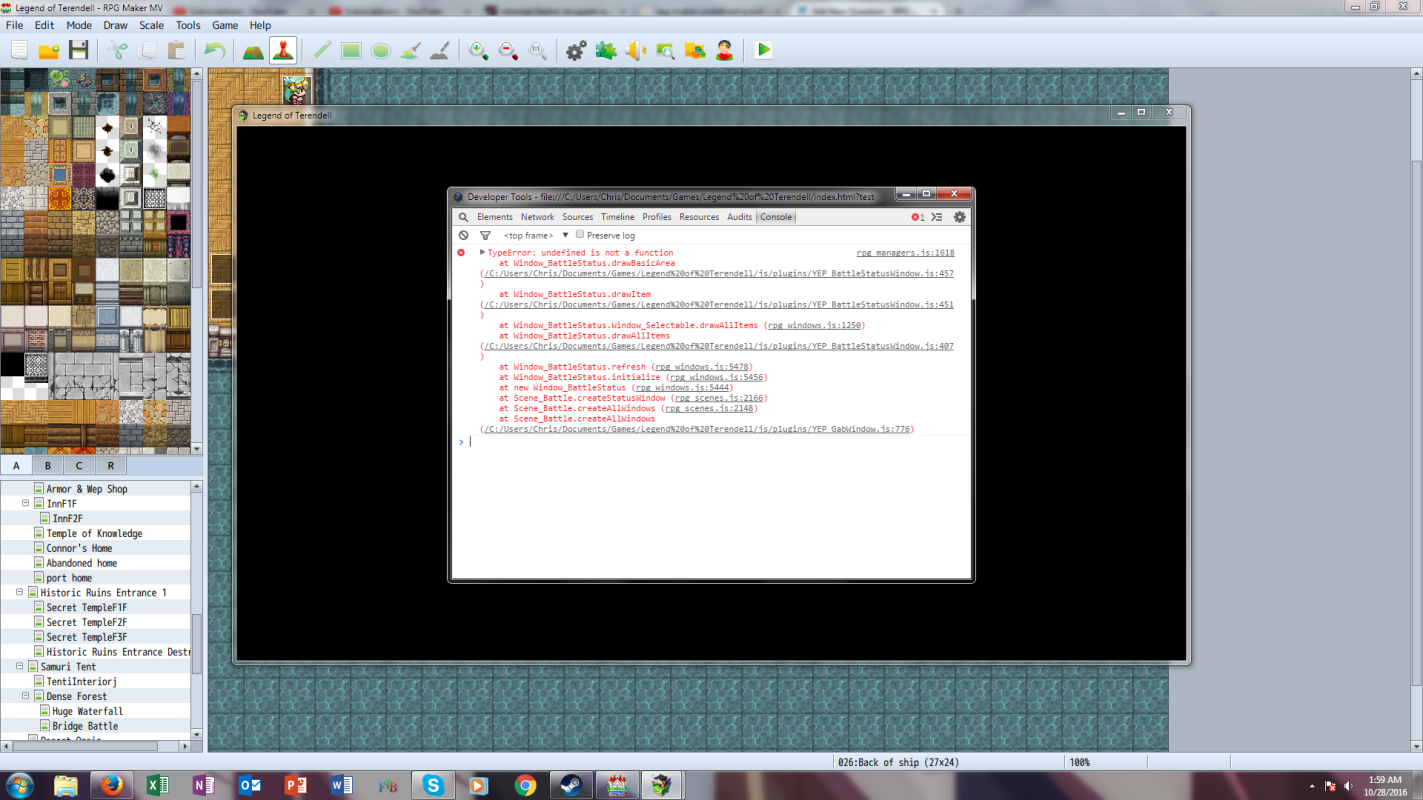1423x800 pixels.
Task: Clear the console log icon
Action: pyautogui.click(x=463, y=235)
